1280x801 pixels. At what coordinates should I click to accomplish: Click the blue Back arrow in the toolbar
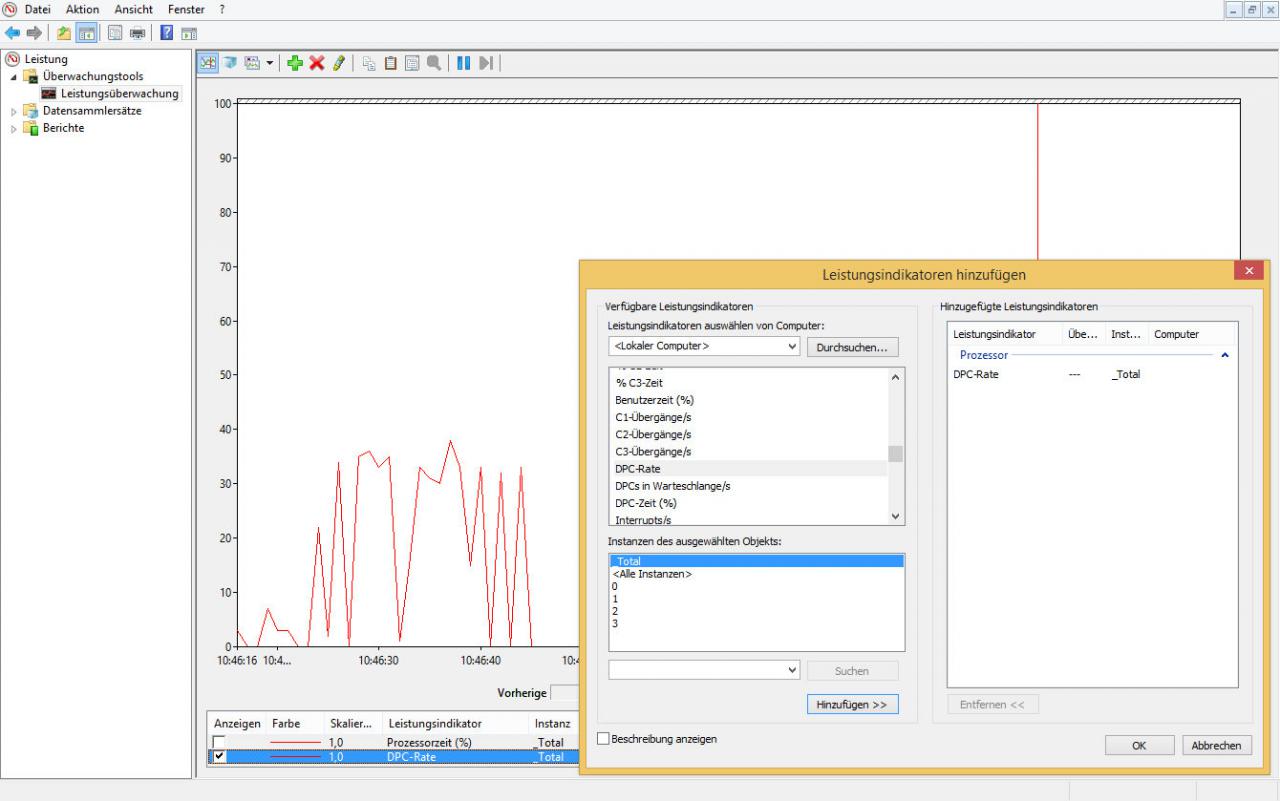pos(12,33)
